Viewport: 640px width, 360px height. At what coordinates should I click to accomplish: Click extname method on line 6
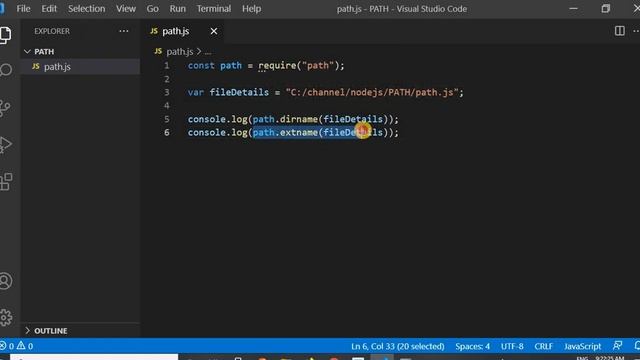(299, 132)
